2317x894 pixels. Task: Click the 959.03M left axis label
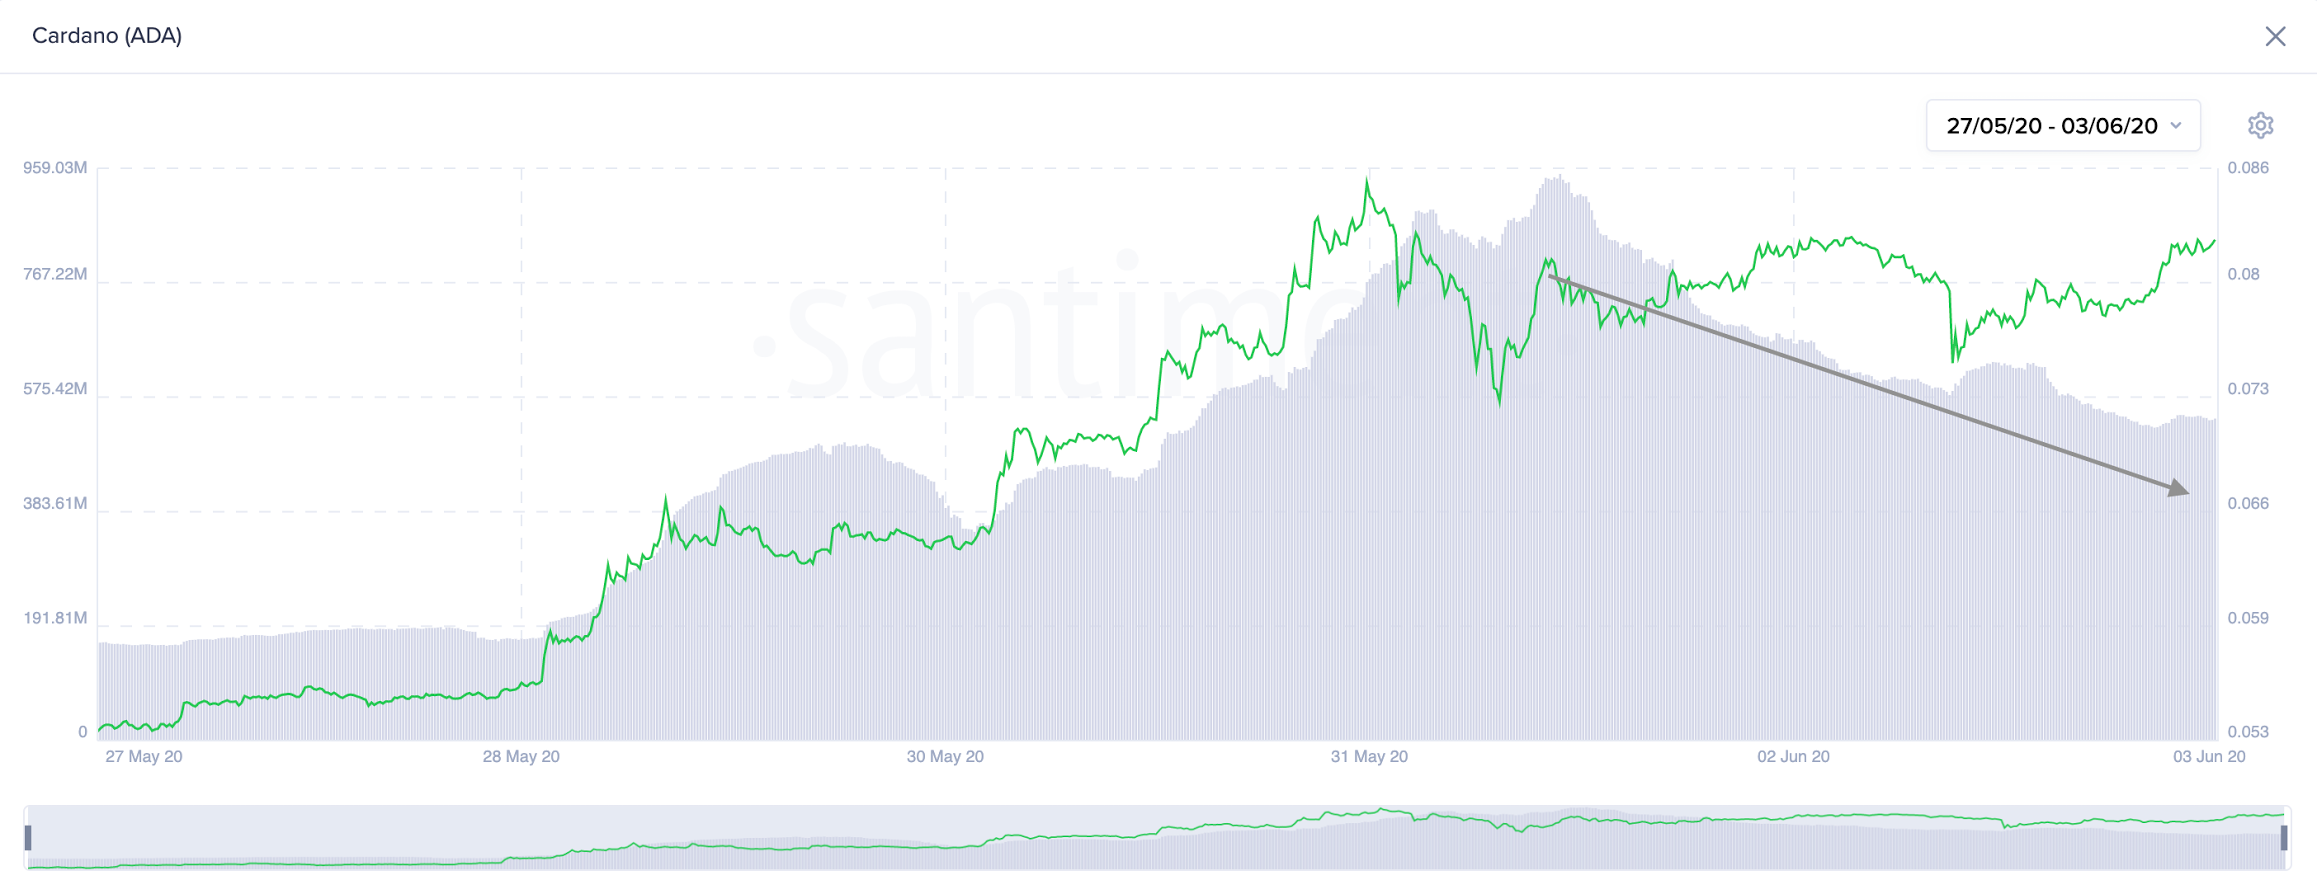click(x=55, y=168)
